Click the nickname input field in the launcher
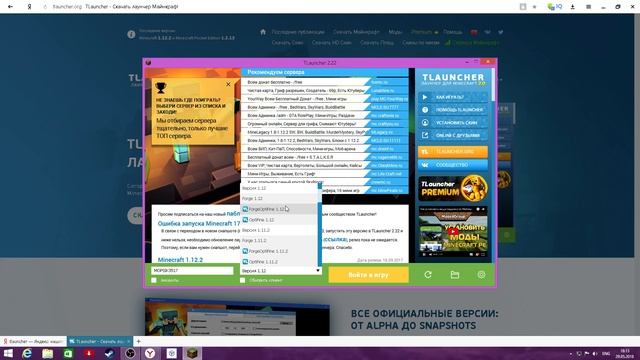The width and height of the screenshot is (640, 360). tap(192, 271)
